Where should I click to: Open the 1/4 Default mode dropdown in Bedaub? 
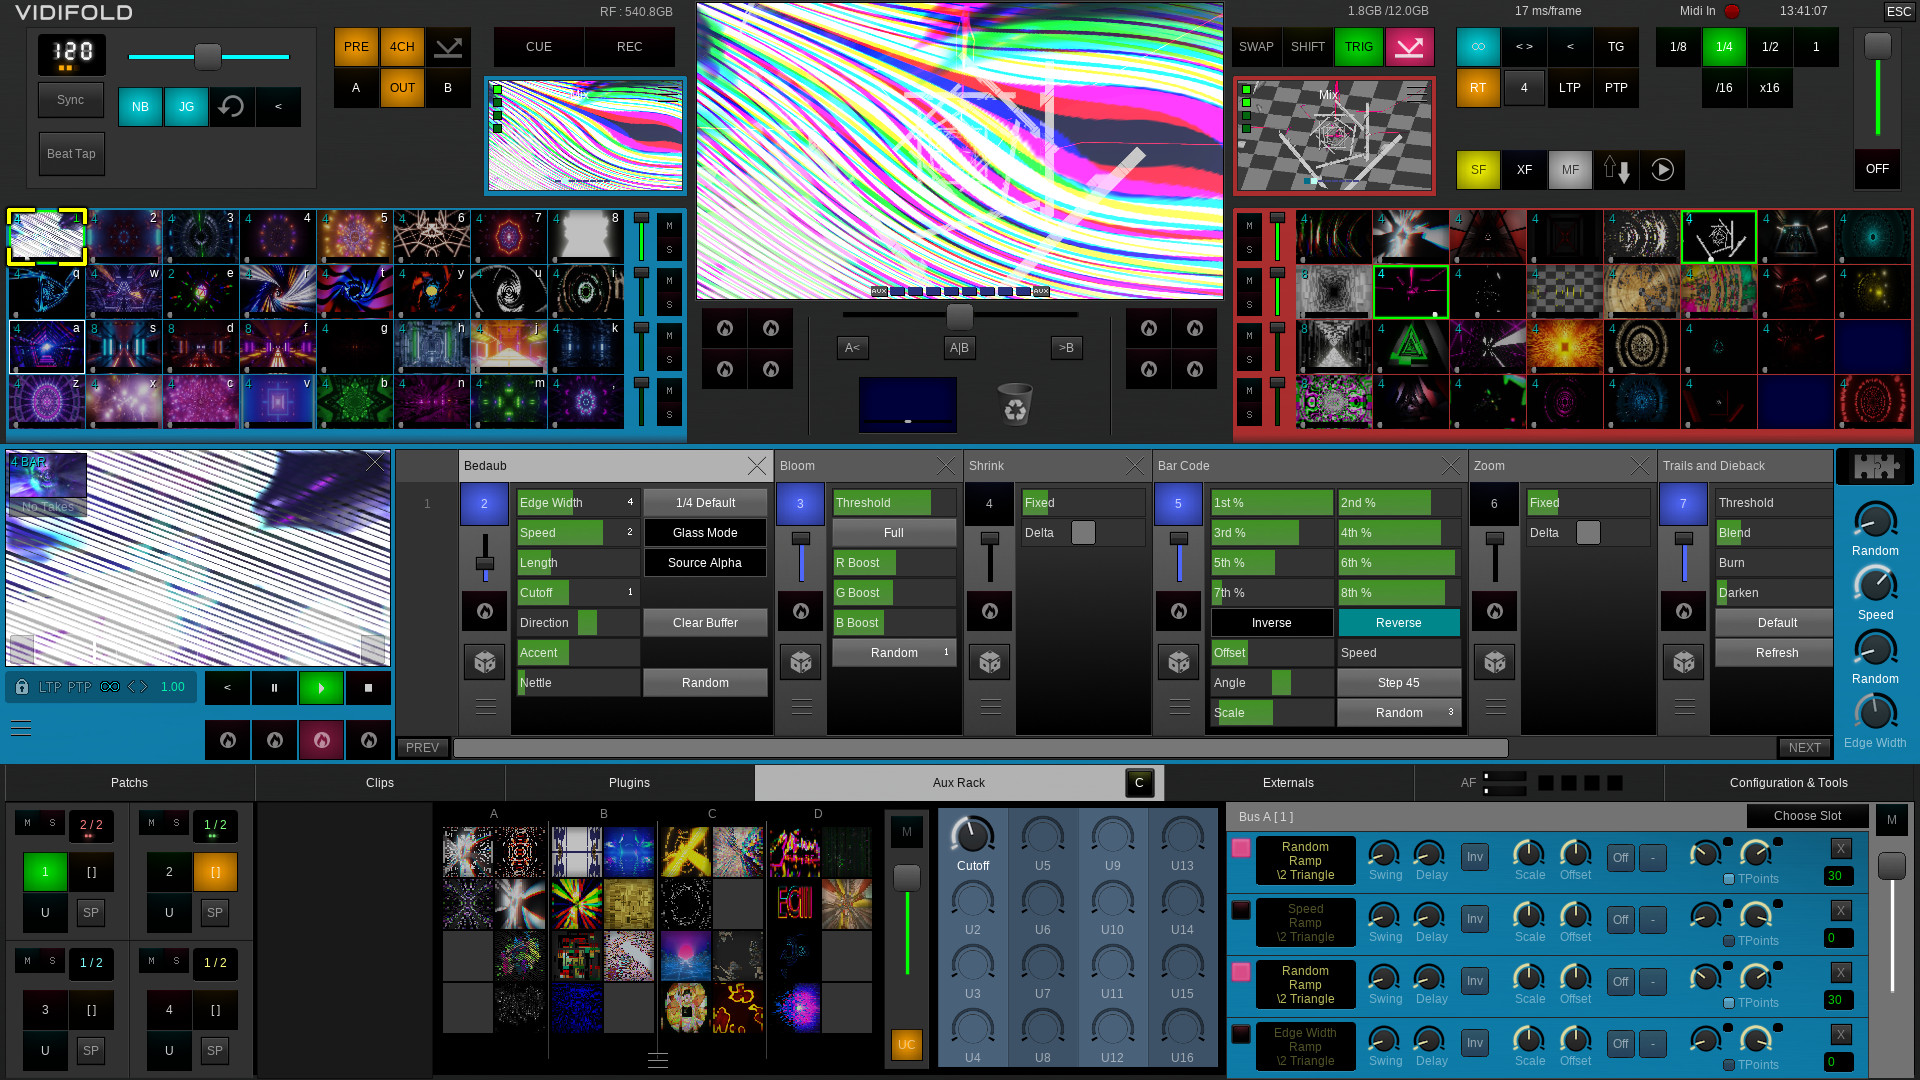[705, 503]
